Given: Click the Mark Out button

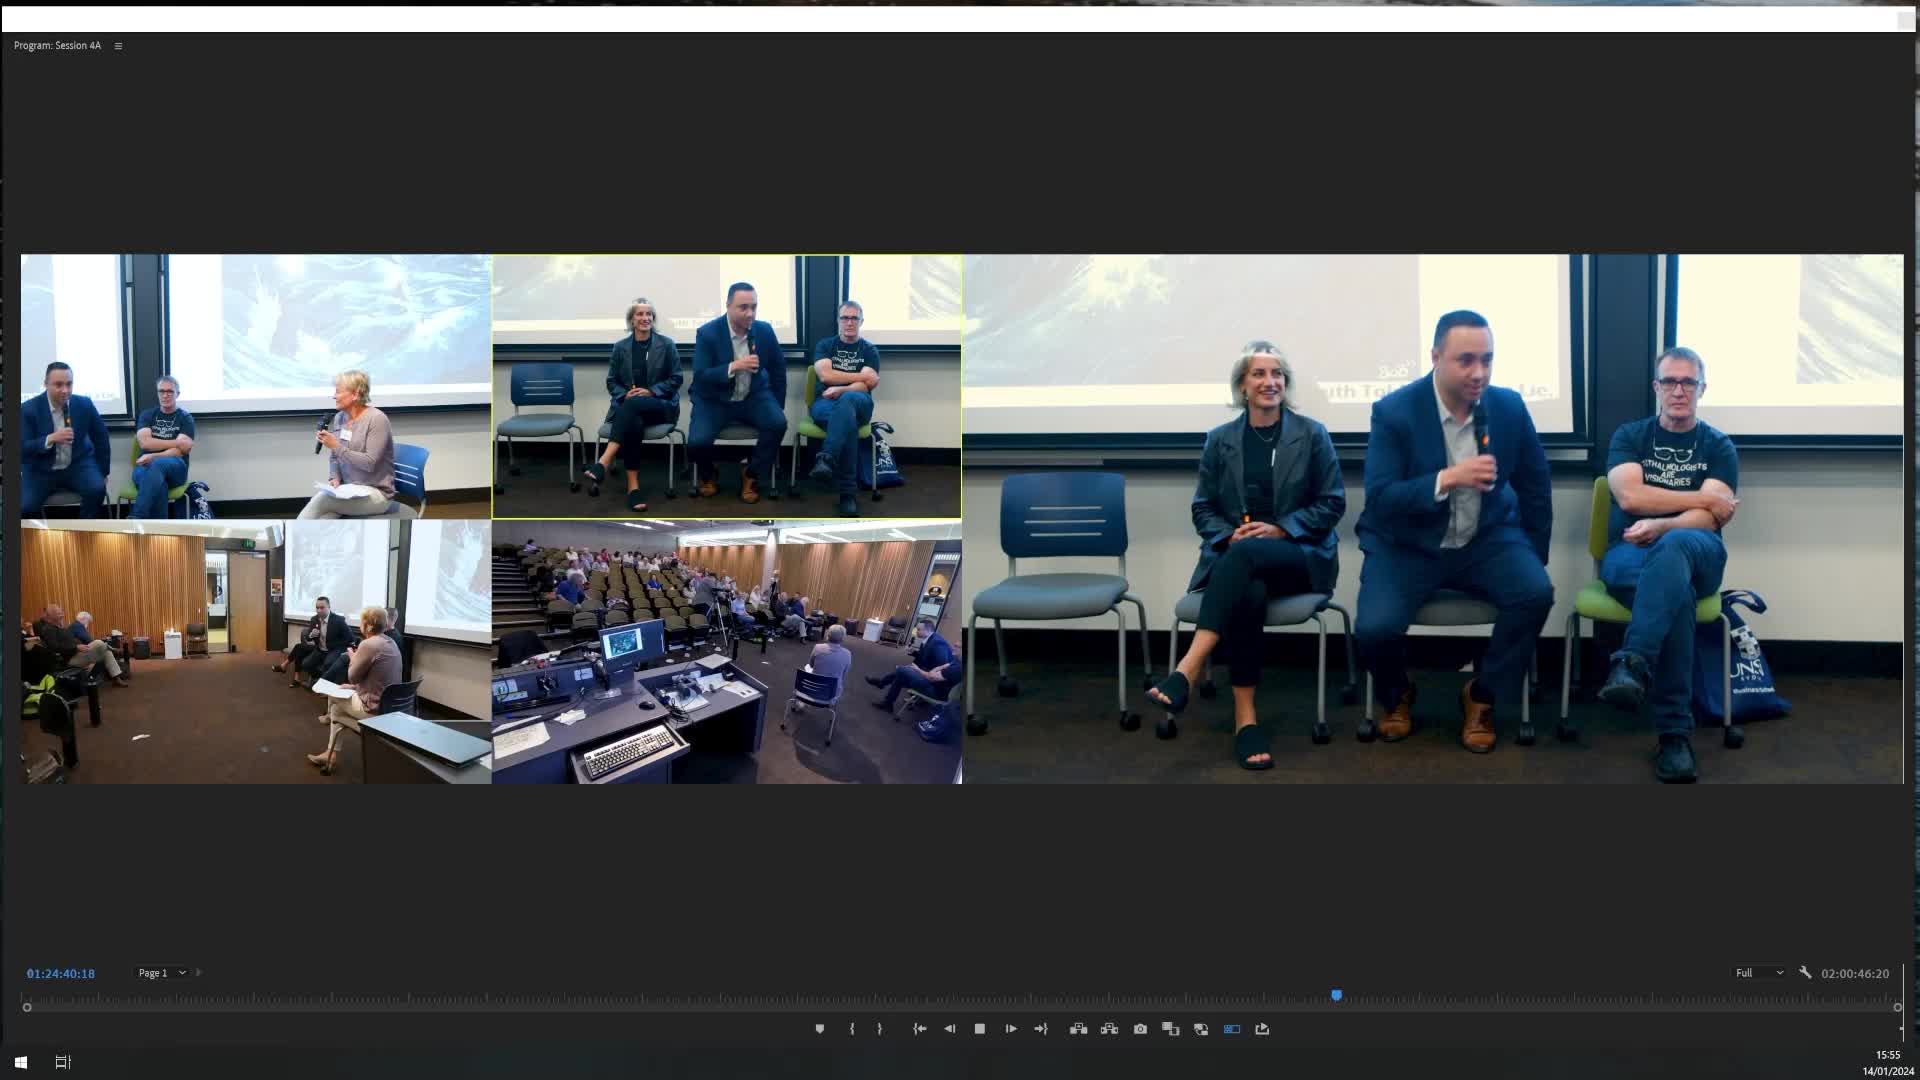Looking at the screenshot, I should (880, 1029).
